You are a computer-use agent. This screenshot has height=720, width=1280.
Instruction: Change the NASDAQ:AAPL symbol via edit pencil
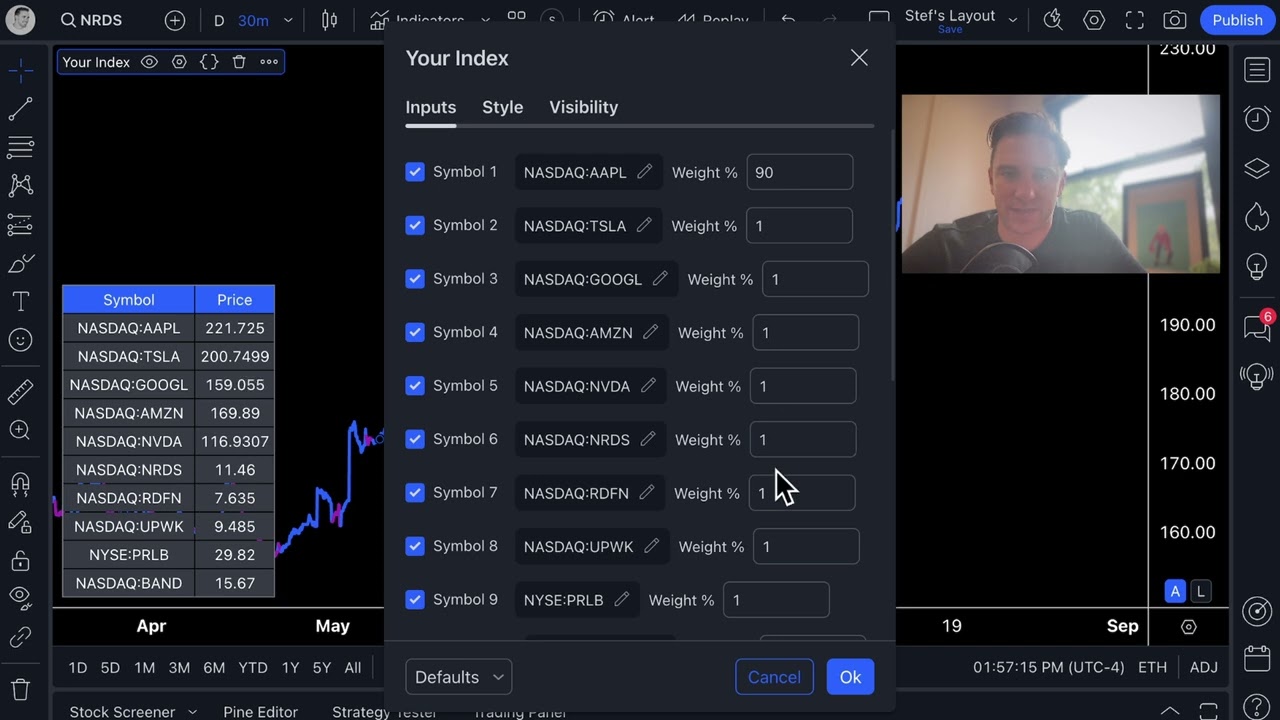coord(645,172)
